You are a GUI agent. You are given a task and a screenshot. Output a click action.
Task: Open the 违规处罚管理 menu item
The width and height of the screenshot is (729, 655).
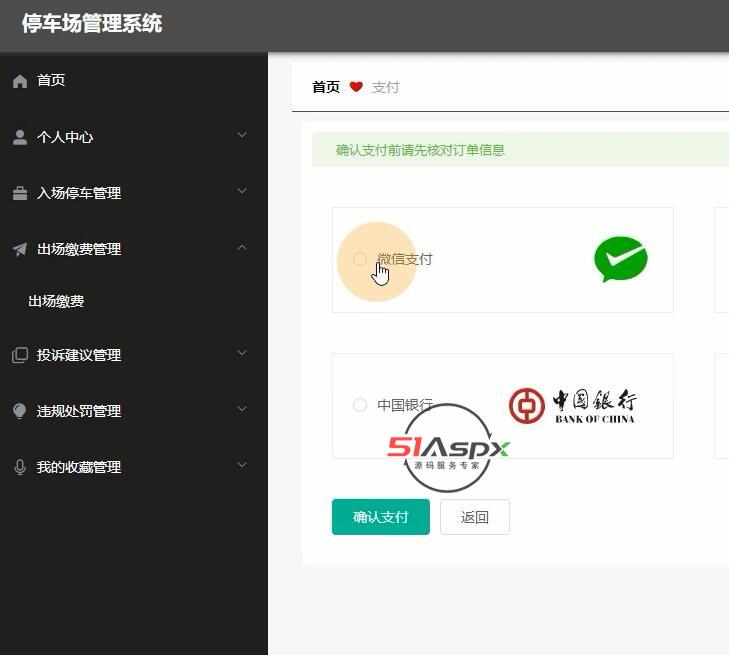134,411
